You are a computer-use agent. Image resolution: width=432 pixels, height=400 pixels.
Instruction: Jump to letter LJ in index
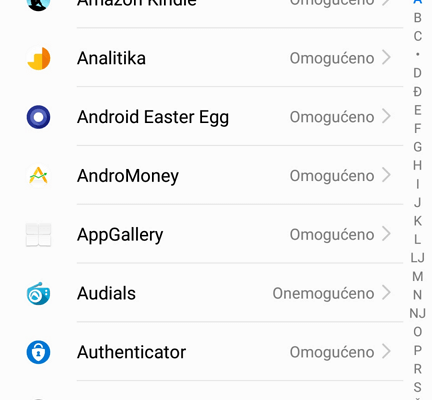pos(418,258)
